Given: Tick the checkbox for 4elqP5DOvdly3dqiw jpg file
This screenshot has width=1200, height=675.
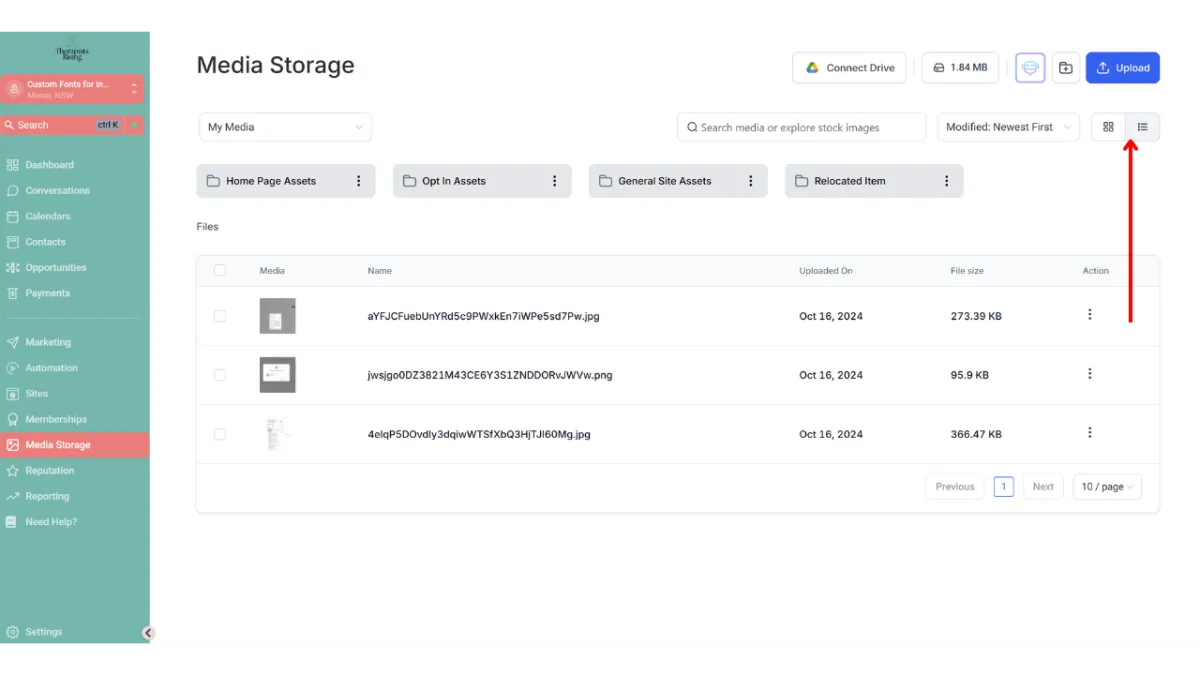Looking at the screenshot, I should click(x=220, y=434).
